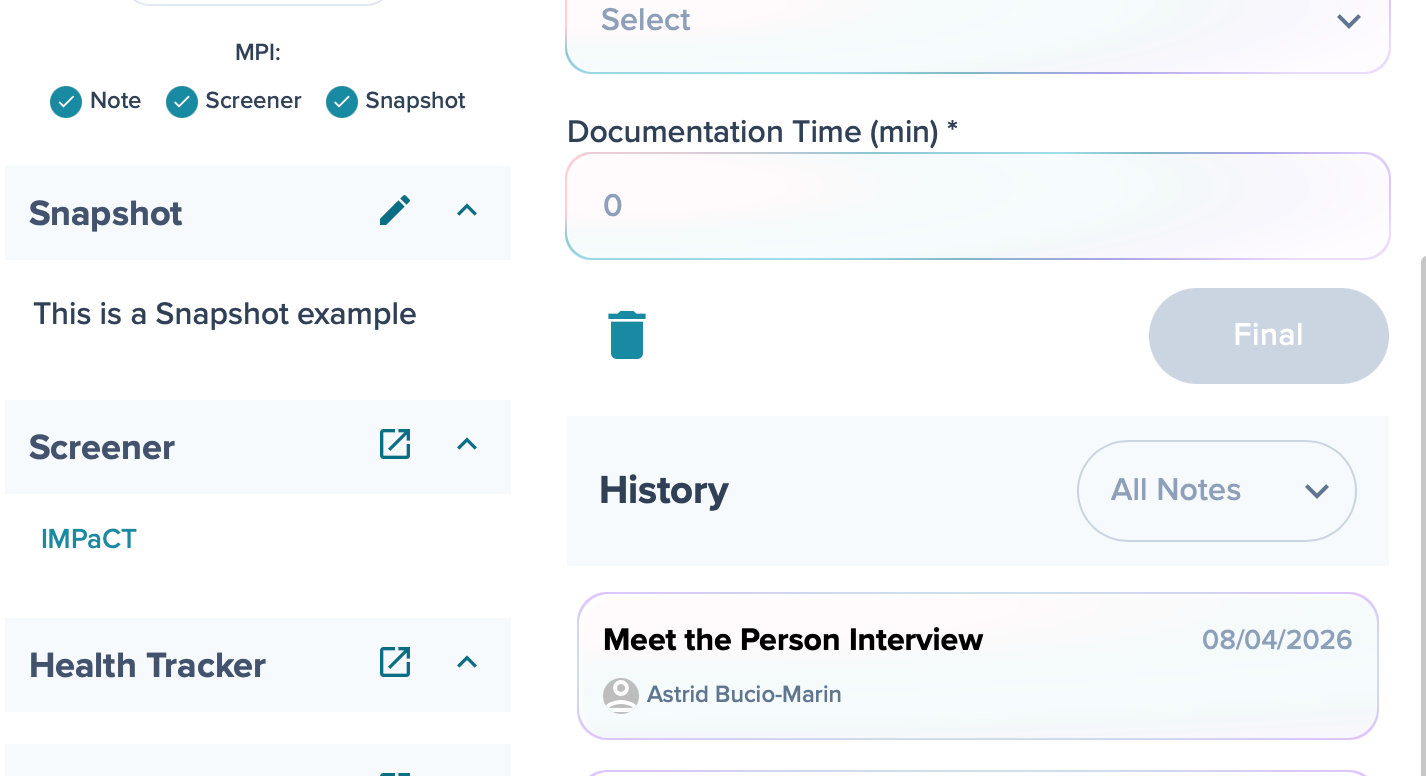Collapse the Health Tracker section
This screenshot has width=1426, height=776.
pos(467,662)
